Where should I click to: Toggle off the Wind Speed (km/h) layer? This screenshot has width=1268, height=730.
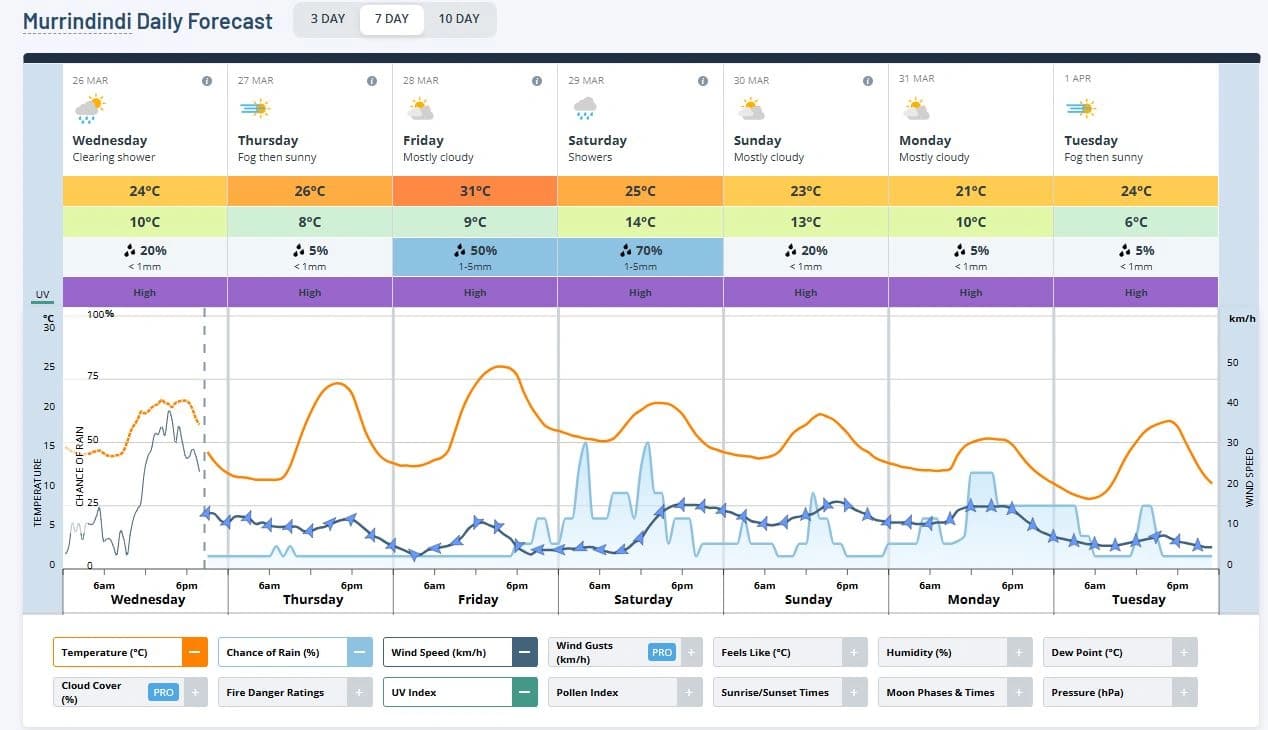click(525, 652)
